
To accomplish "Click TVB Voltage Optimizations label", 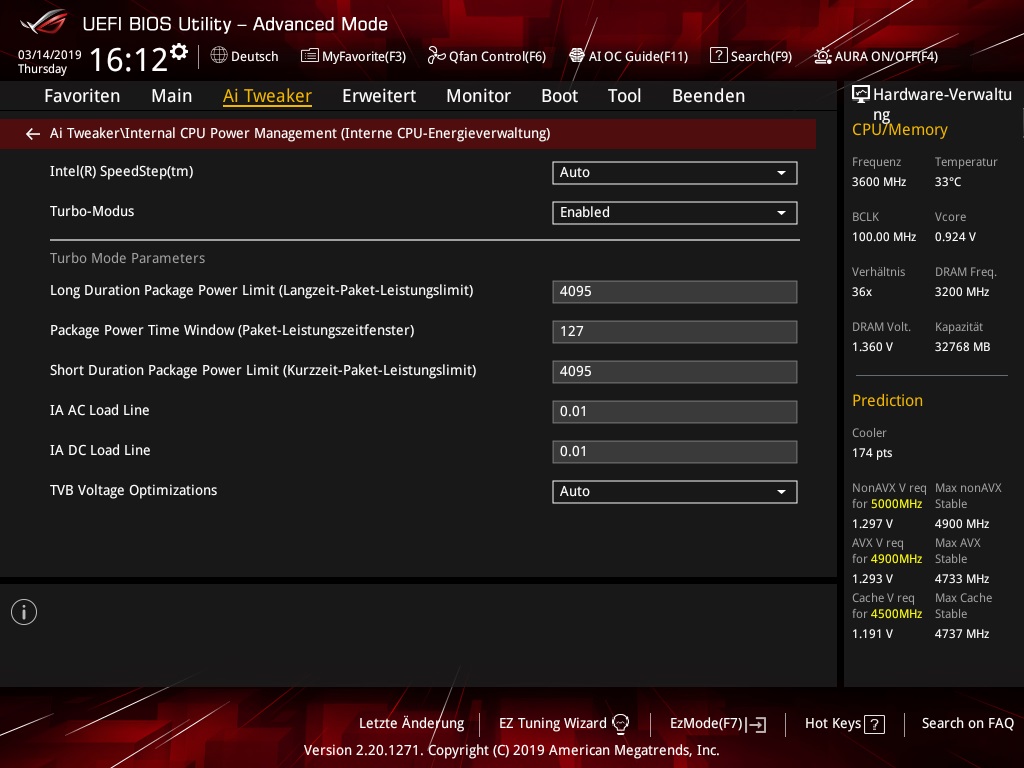I will coord(133,490).
